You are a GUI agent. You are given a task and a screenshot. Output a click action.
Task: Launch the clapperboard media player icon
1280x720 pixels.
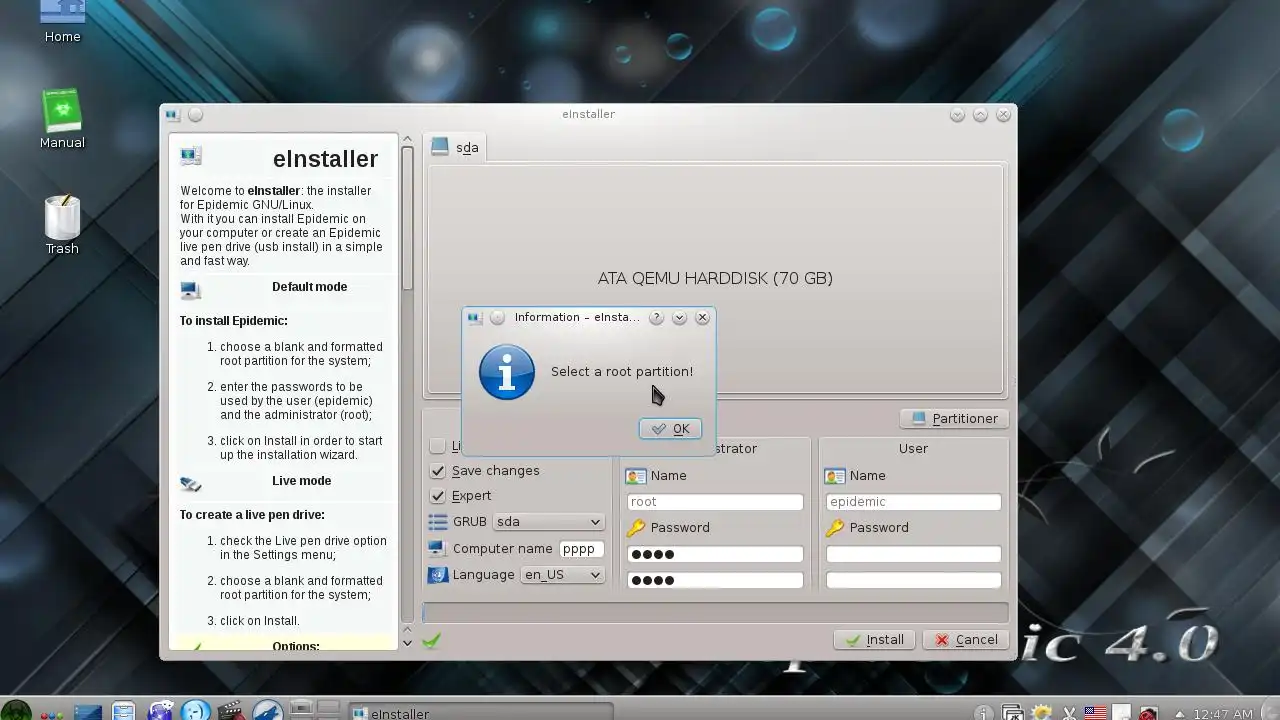point(231,712)
